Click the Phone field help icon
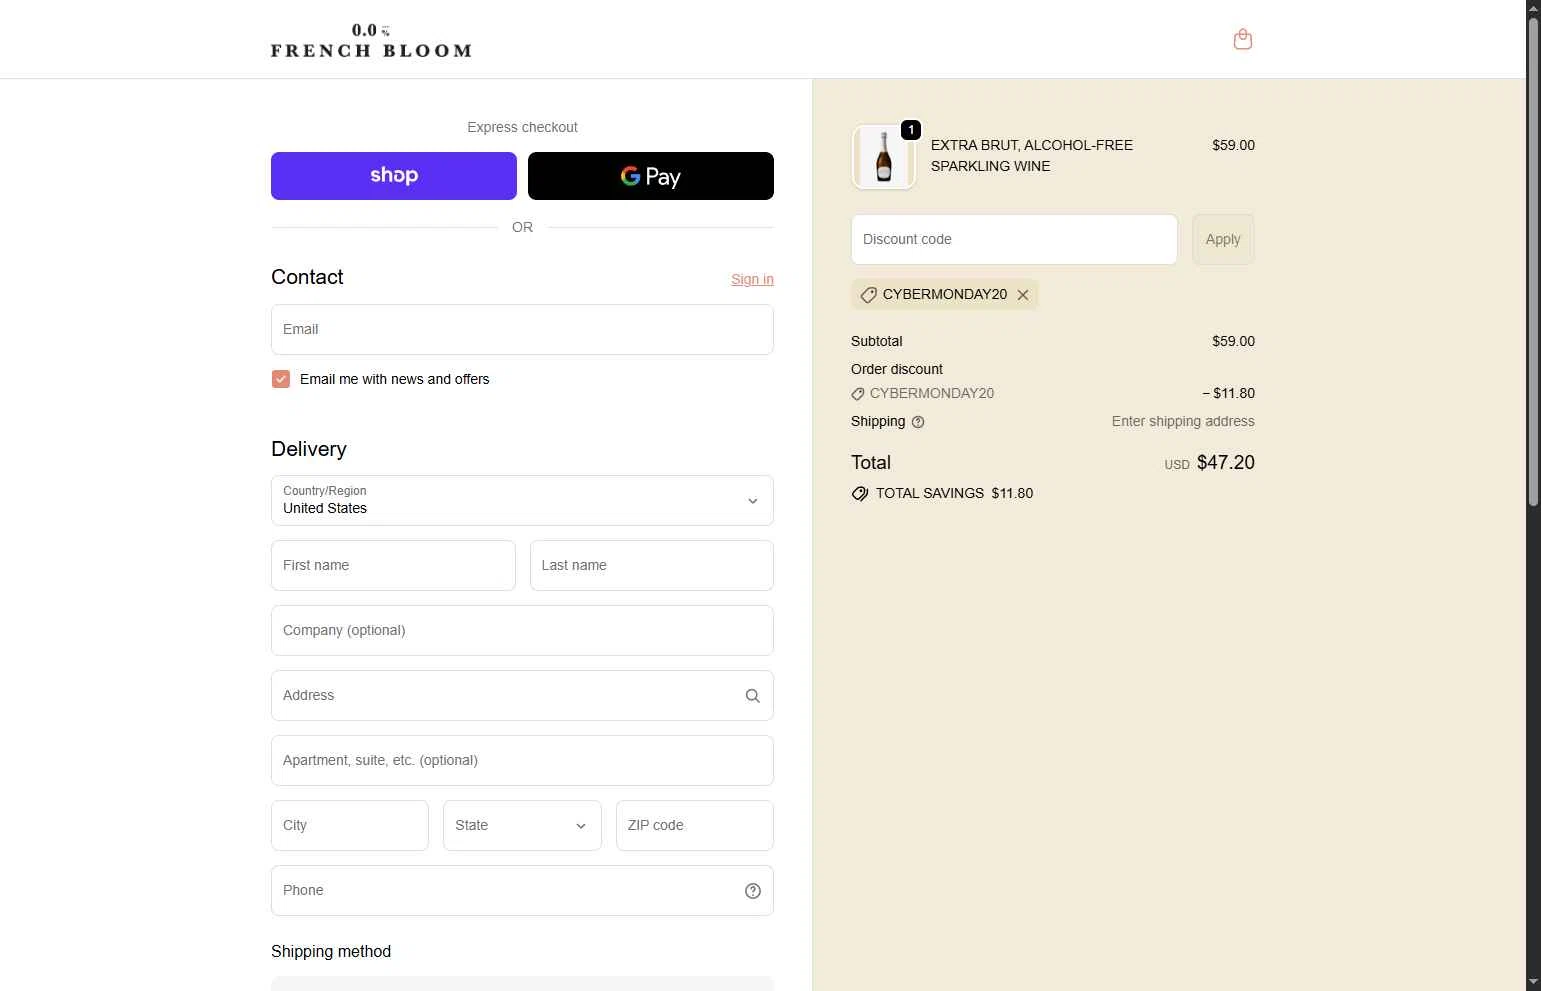Image resolution: width=1541 pixels, height=991 pixels. coord(753,891)
